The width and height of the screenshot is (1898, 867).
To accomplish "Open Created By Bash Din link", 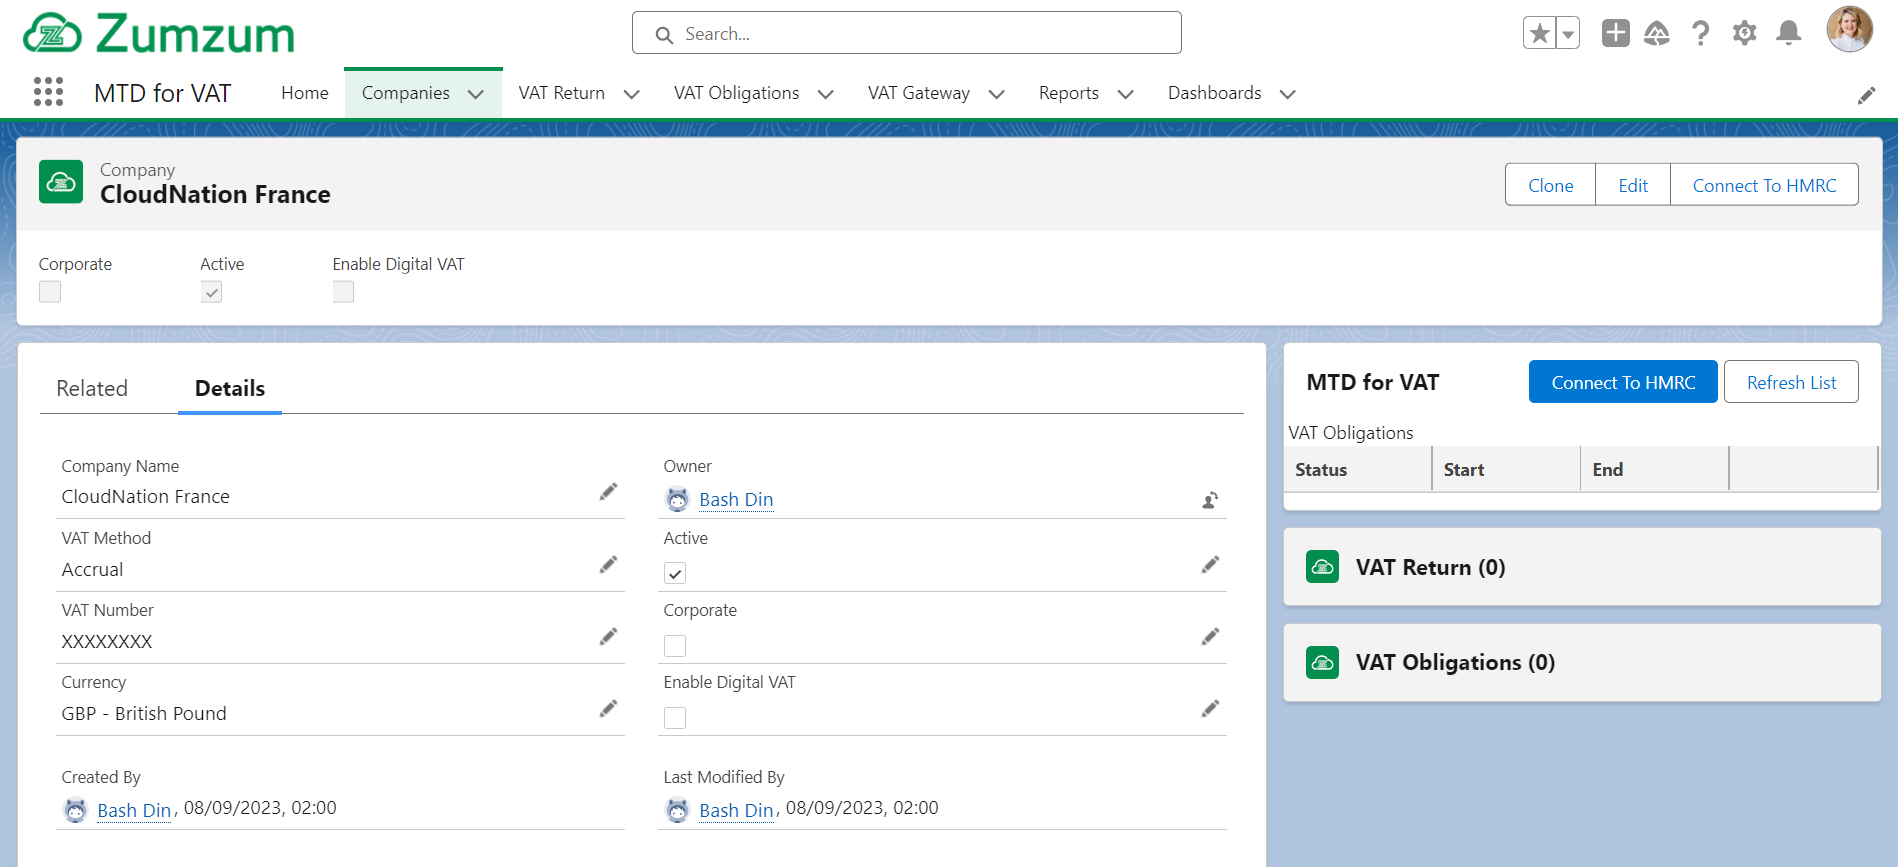I will (x=134, y=810).
